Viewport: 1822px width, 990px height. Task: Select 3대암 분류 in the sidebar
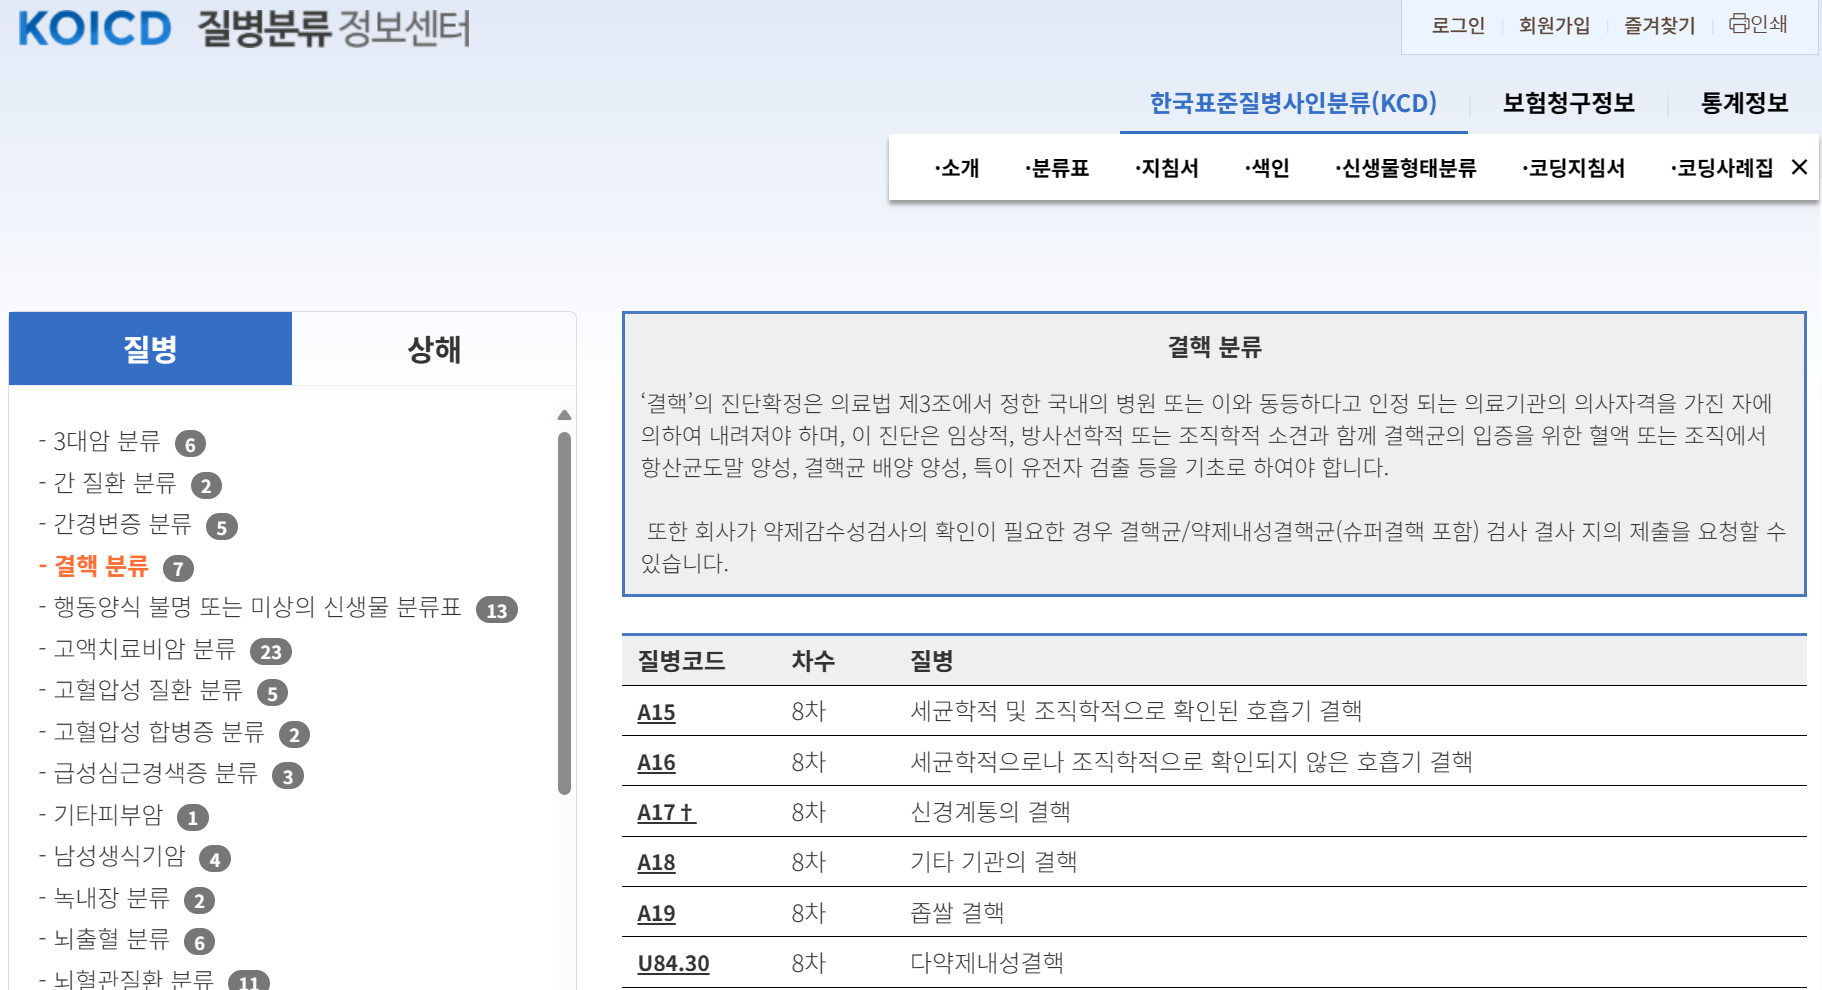pos(107,443)
